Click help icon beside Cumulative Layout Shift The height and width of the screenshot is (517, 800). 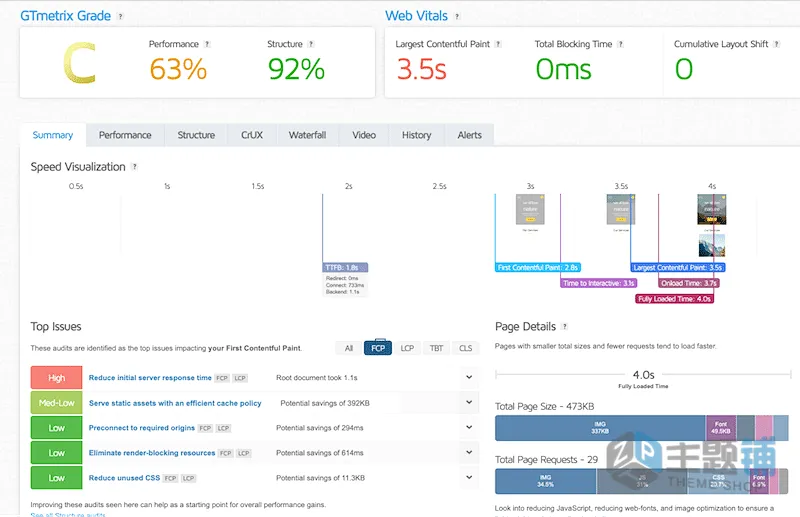click(x=776, y=44)
